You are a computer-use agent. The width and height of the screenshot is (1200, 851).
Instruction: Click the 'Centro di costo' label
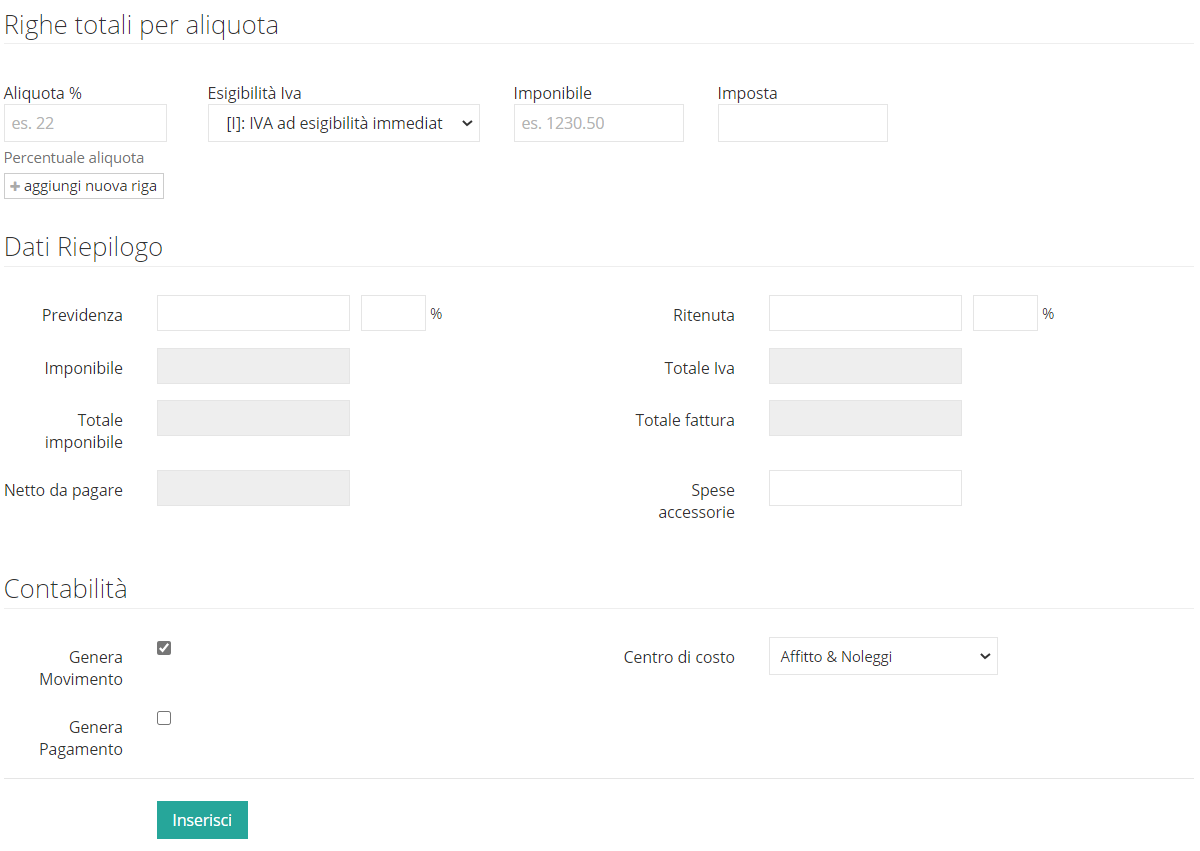click(679, 657)
